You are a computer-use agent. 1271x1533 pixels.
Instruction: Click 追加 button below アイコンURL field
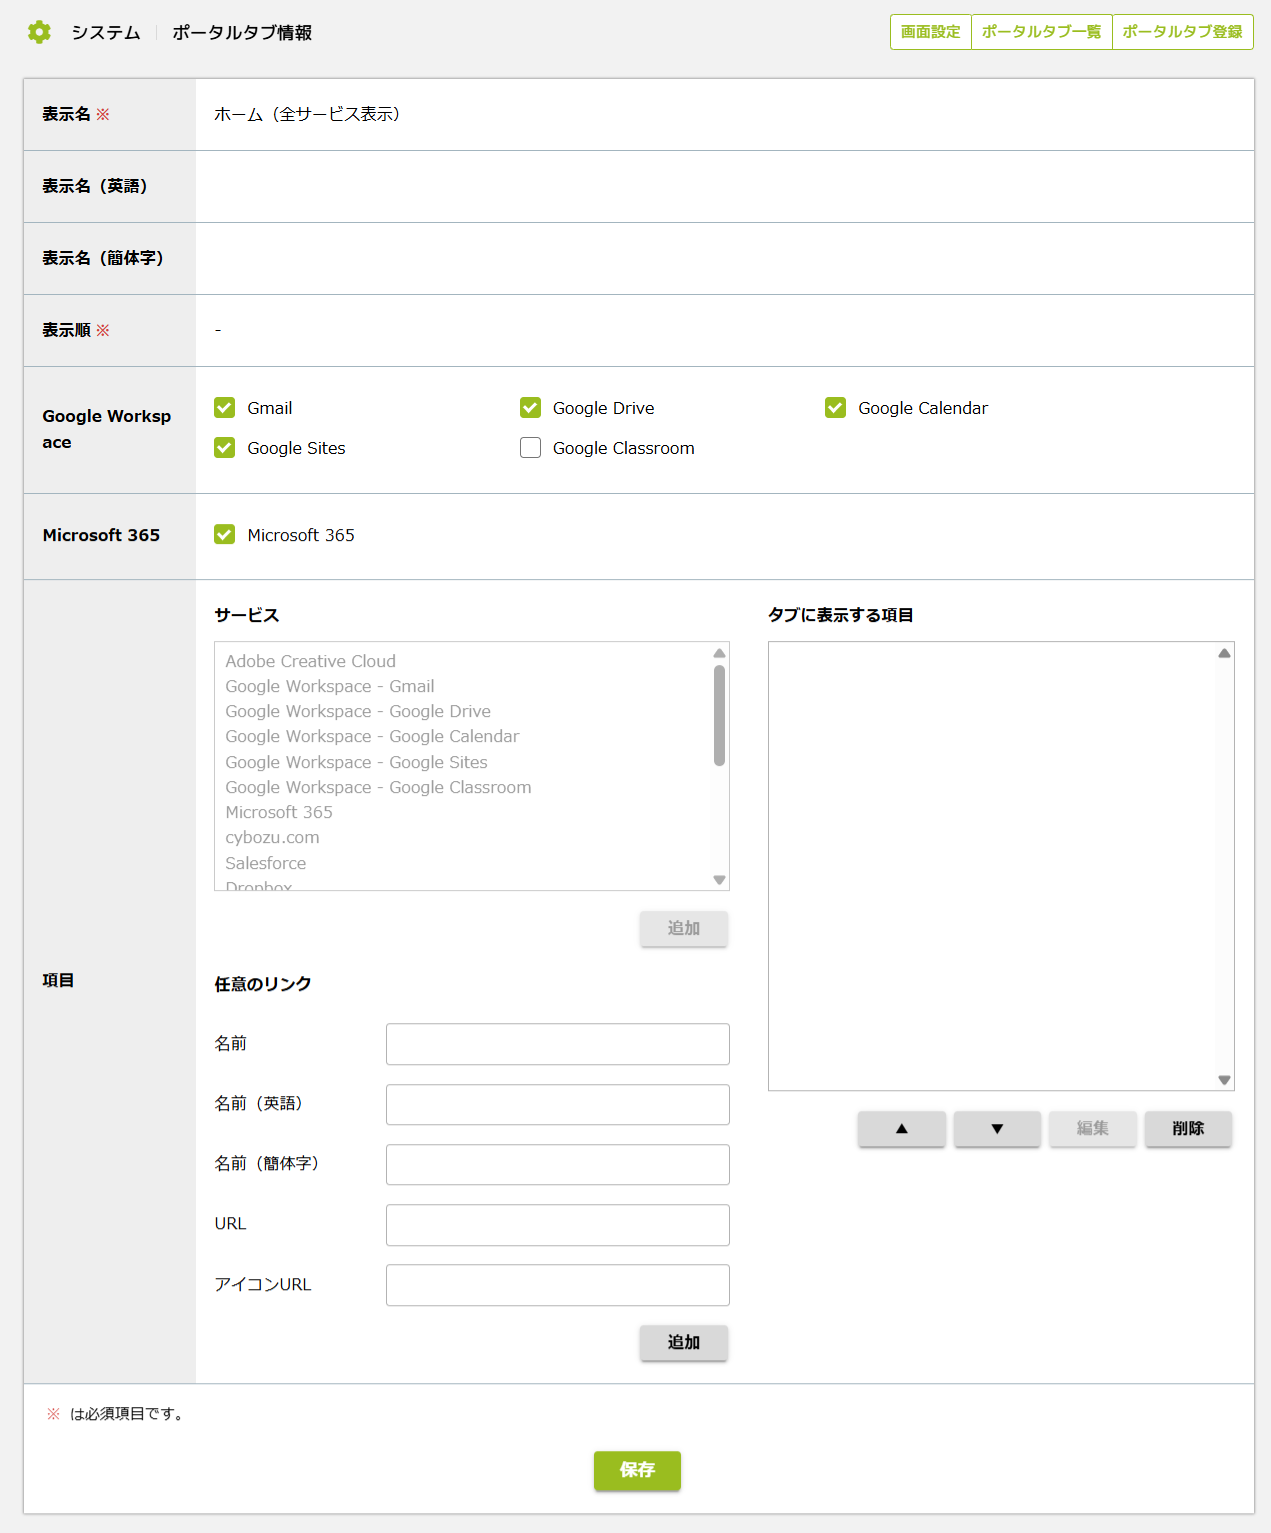coord(684,1342)
